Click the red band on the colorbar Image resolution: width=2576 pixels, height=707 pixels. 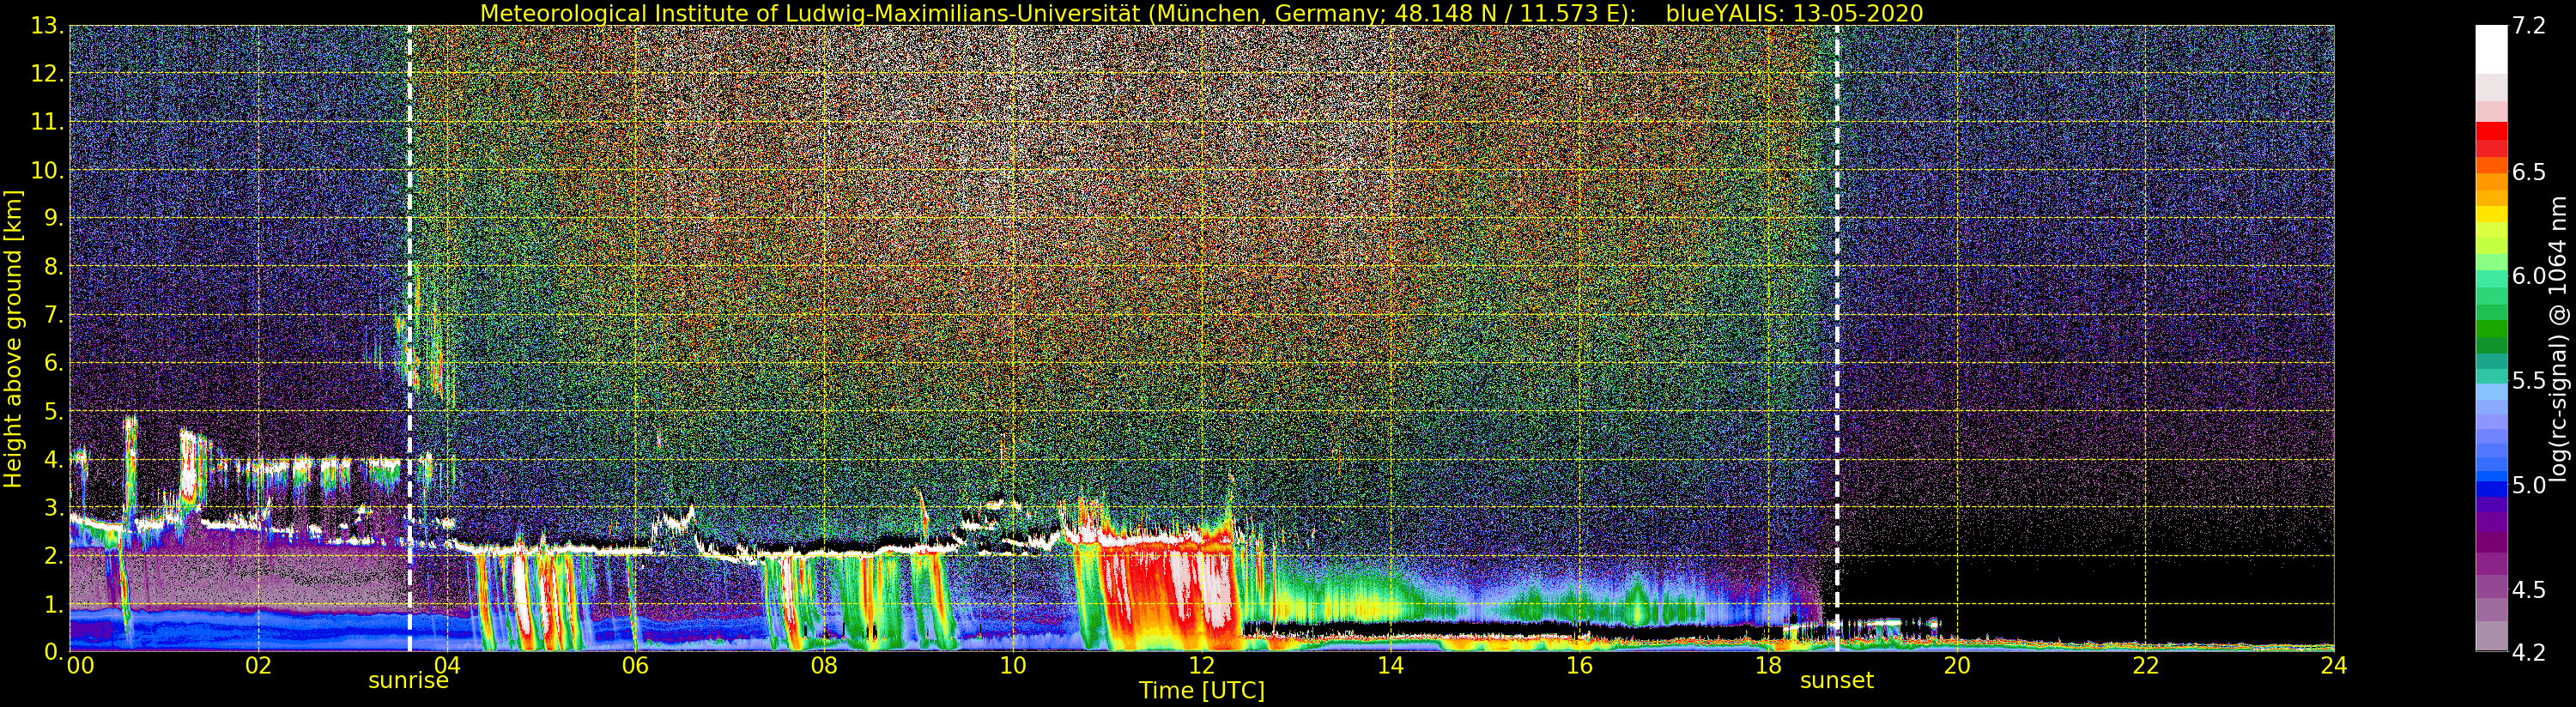coord(2491,135)
